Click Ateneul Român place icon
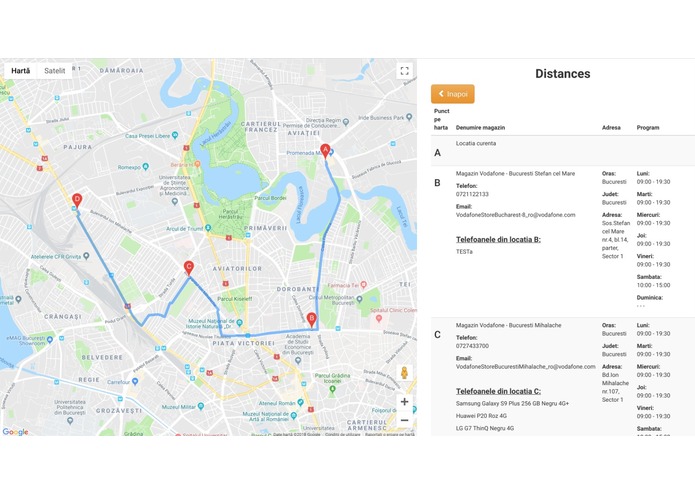 [x=301, y=403]
